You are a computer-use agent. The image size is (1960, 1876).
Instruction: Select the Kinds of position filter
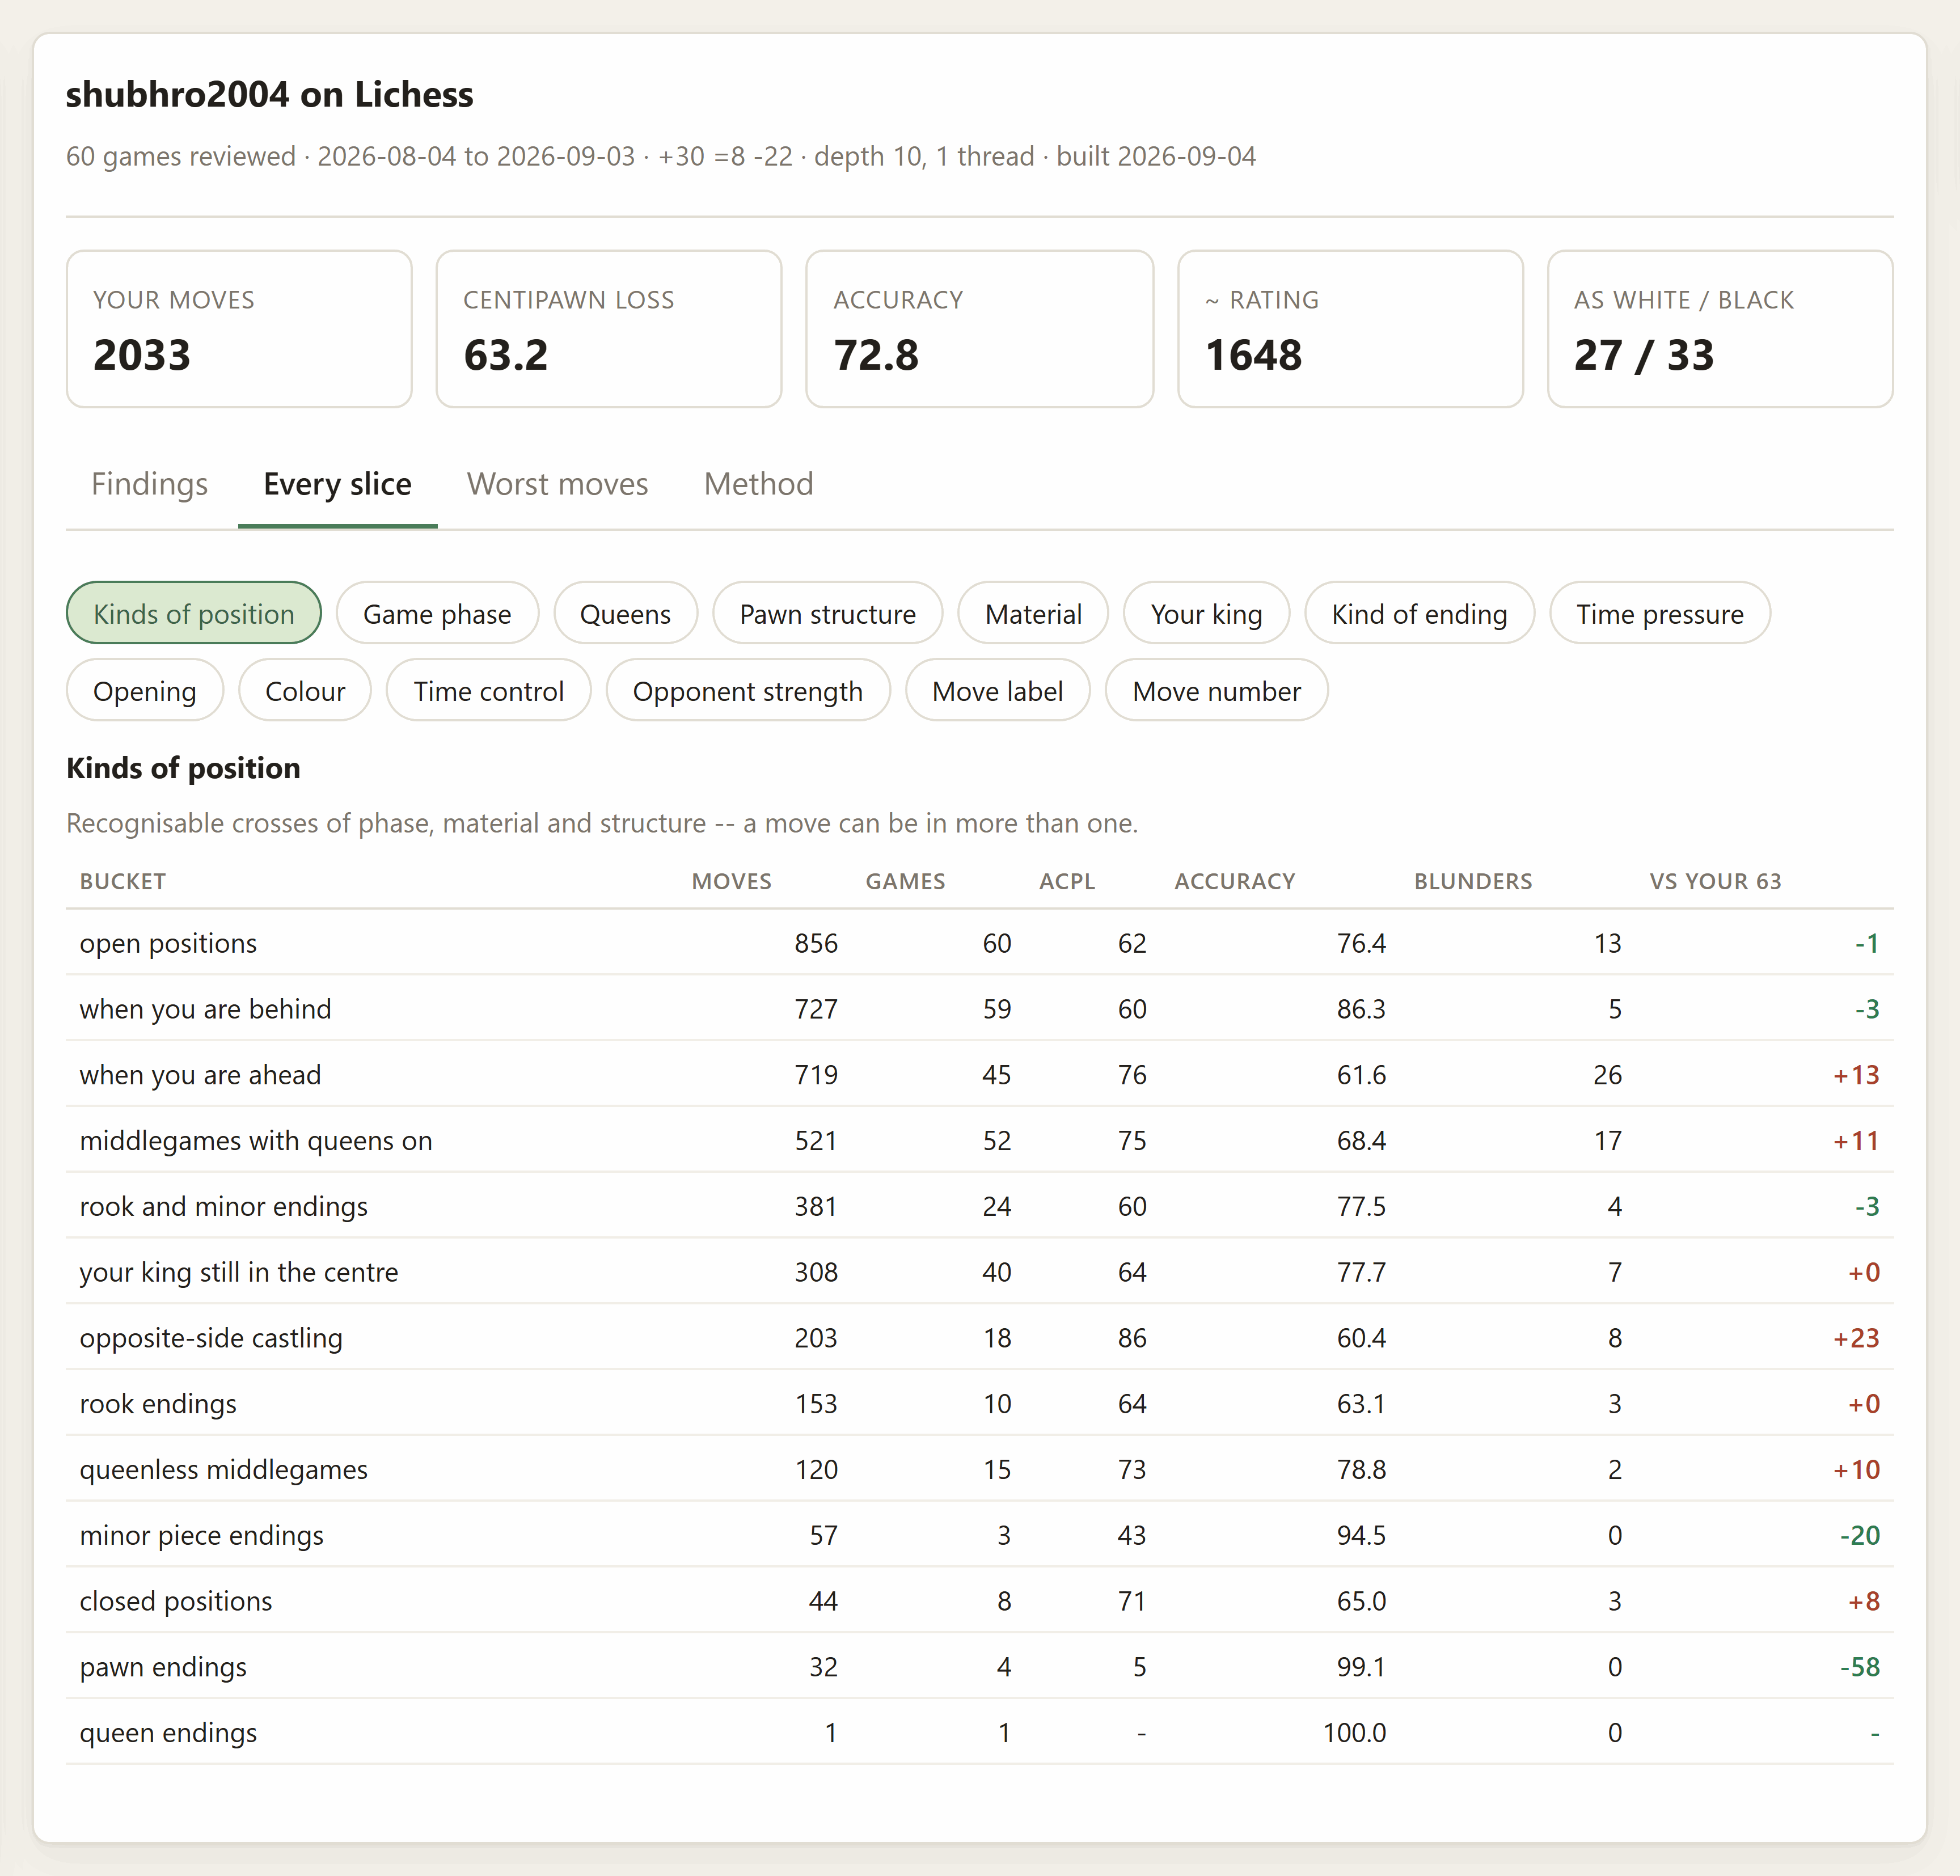(194, 613)
